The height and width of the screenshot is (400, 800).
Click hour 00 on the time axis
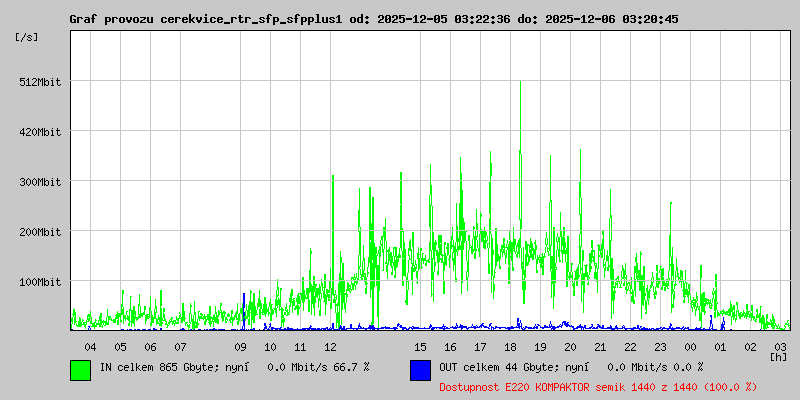(690, 347)
